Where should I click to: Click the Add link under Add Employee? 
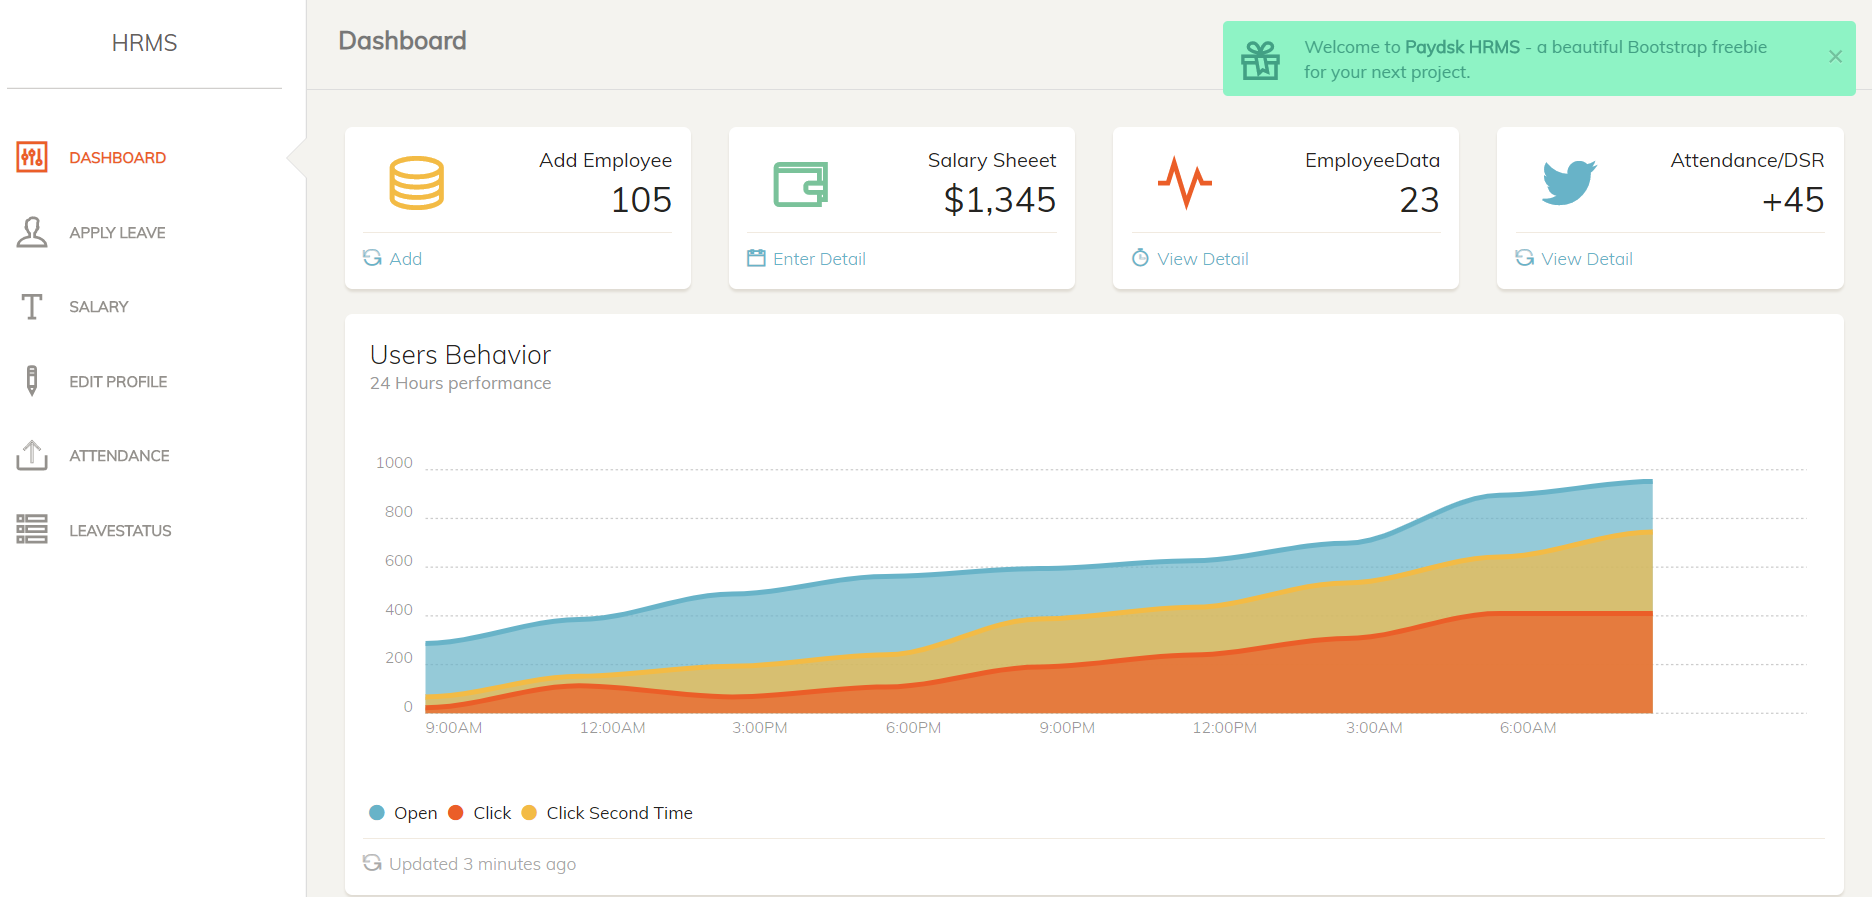tap(405, 259)
